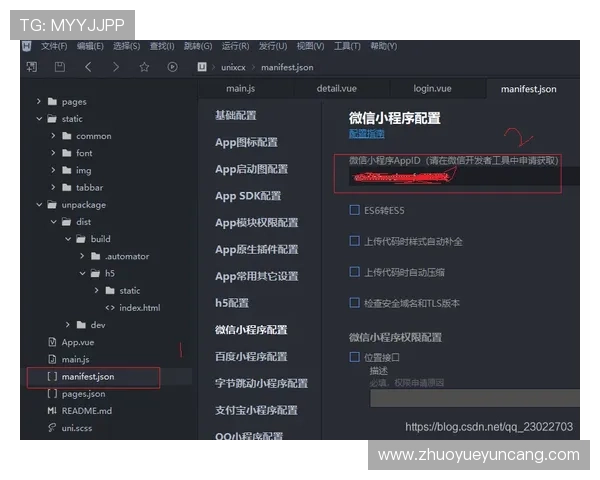600x480 pixels.
Task: Open the 基础配置 section
Action: (x=236, y=115)
